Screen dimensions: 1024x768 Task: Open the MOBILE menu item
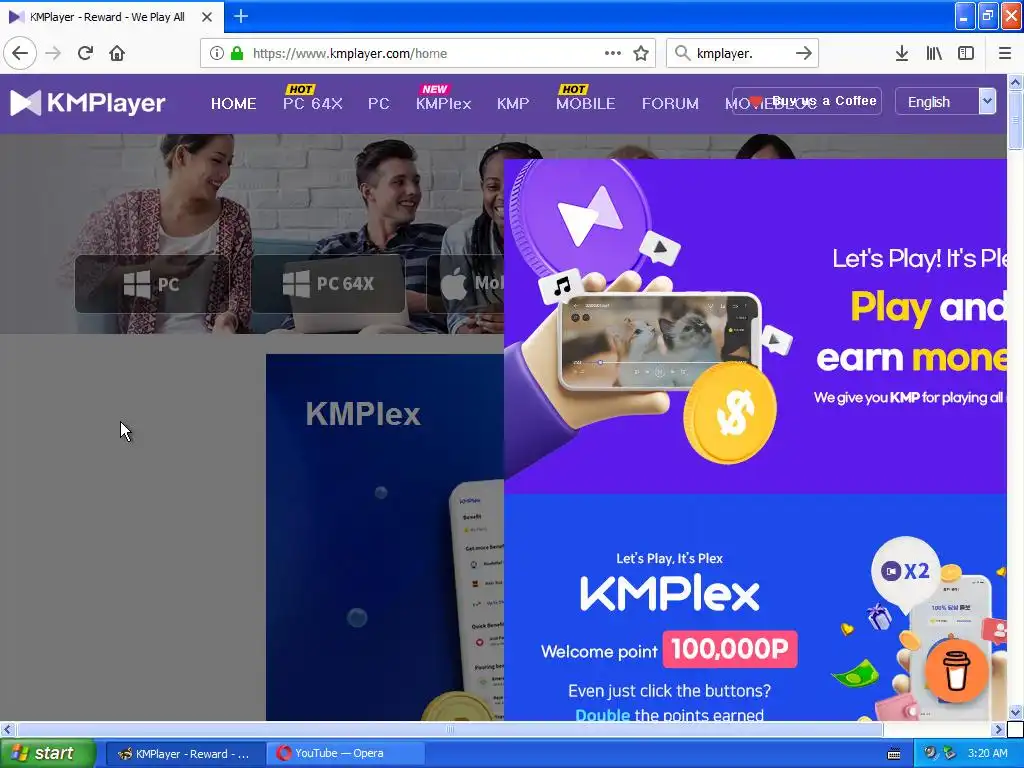(x=586, y=104)
